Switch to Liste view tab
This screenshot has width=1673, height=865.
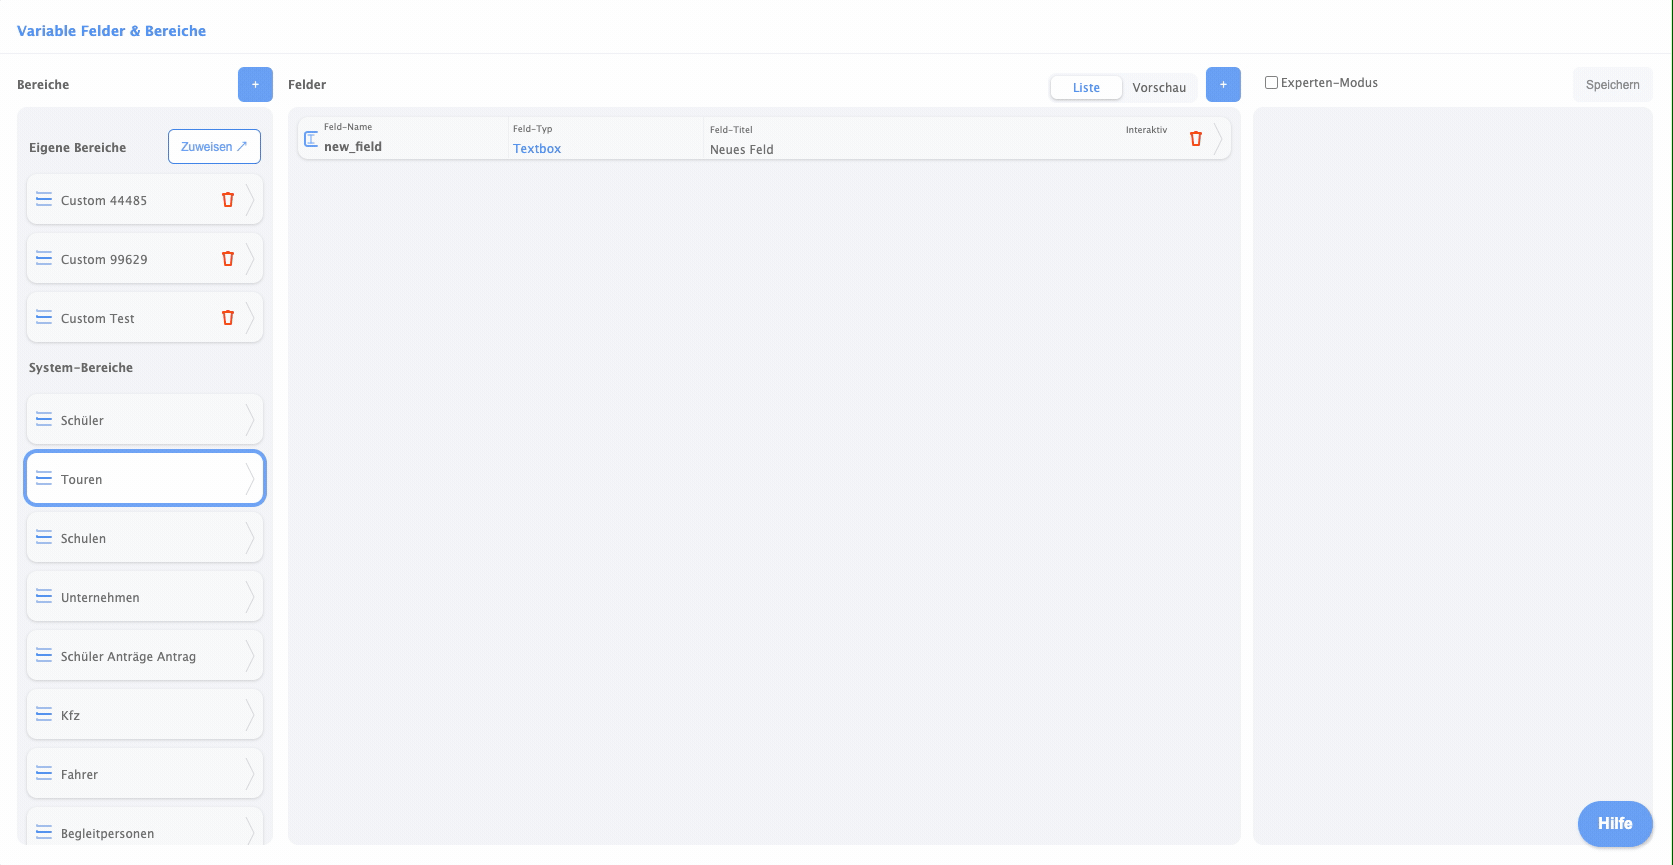click(1086, 88)
